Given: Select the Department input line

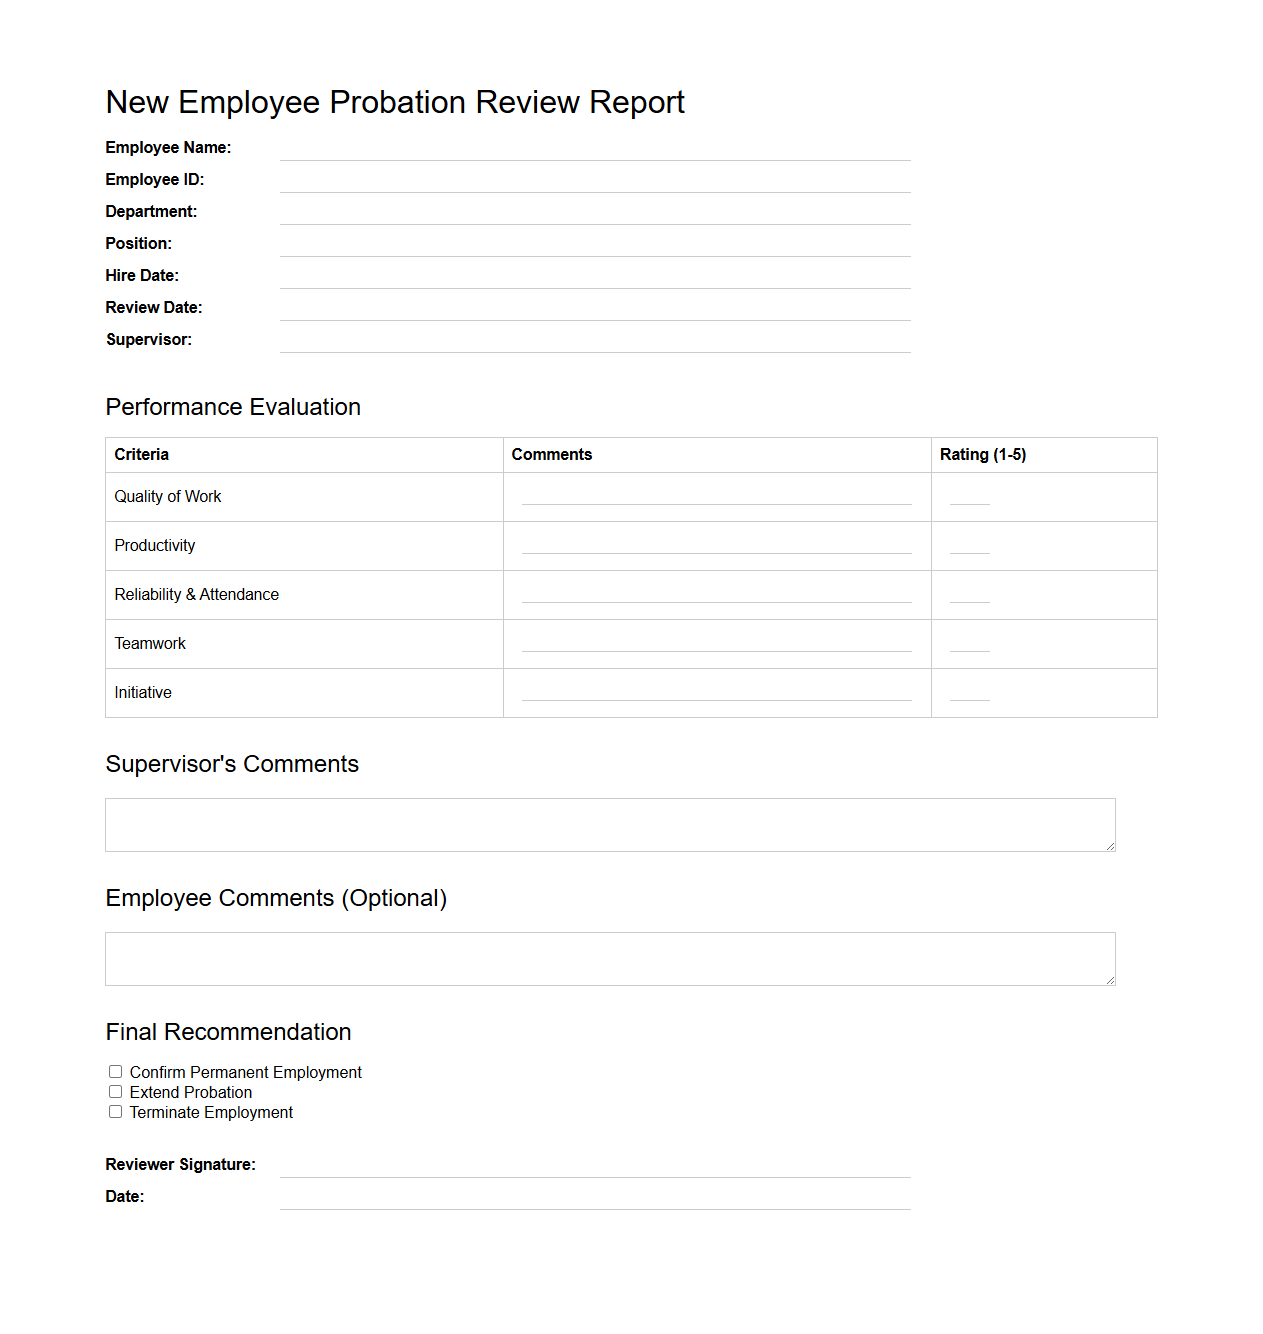Looking at the screenshot, I should point(594,216).
